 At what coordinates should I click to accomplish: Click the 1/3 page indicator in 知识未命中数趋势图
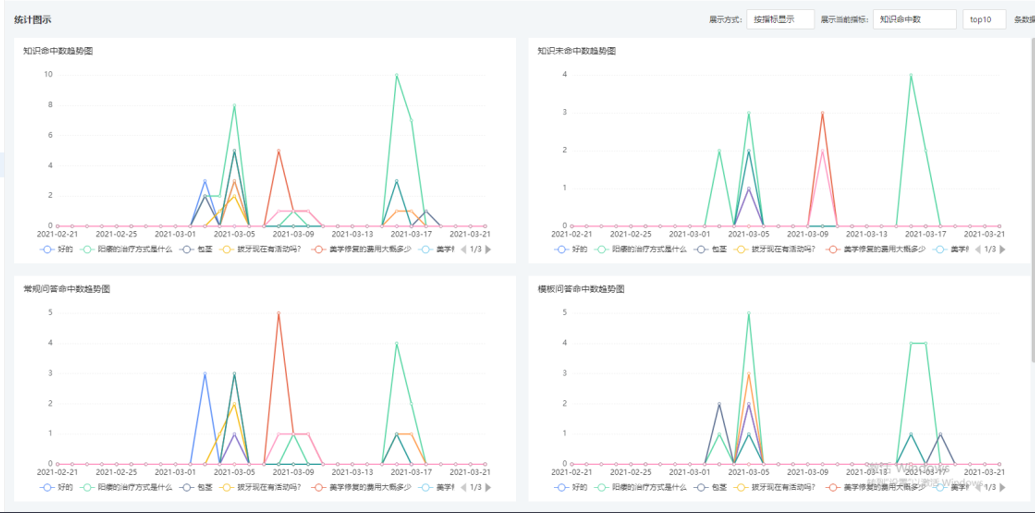point(990,250)
